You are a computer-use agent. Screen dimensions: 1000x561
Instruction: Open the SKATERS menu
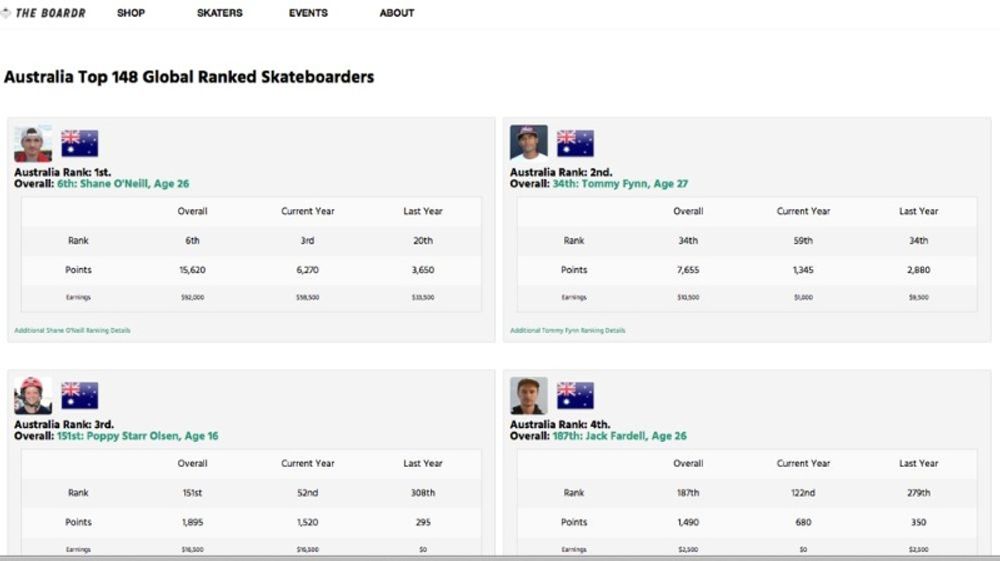[219, 13]
